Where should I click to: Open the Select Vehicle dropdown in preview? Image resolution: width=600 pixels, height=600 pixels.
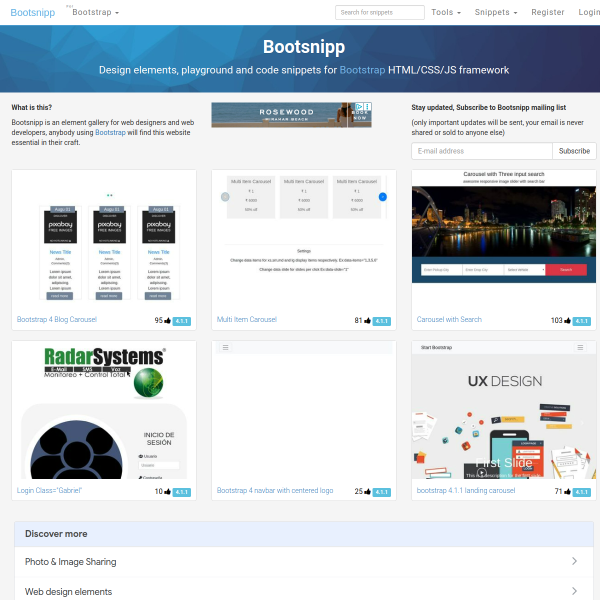point(525,270)
